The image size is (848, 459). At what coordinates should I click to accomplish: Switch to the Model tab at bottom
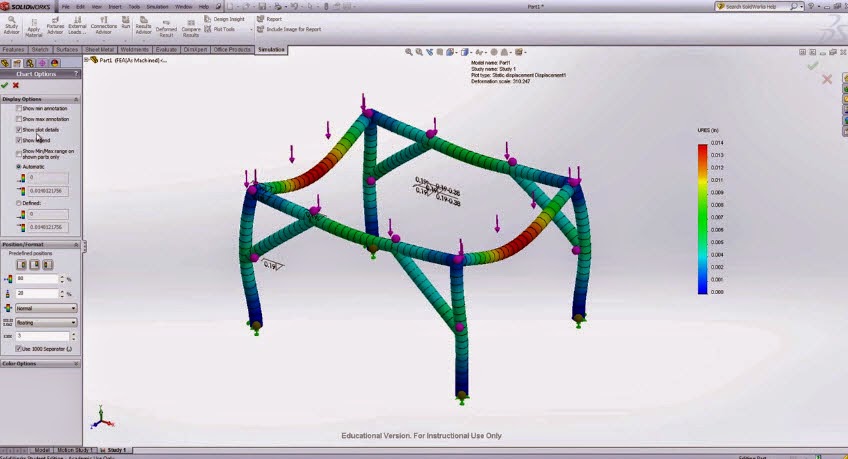(x=42, y=450)
